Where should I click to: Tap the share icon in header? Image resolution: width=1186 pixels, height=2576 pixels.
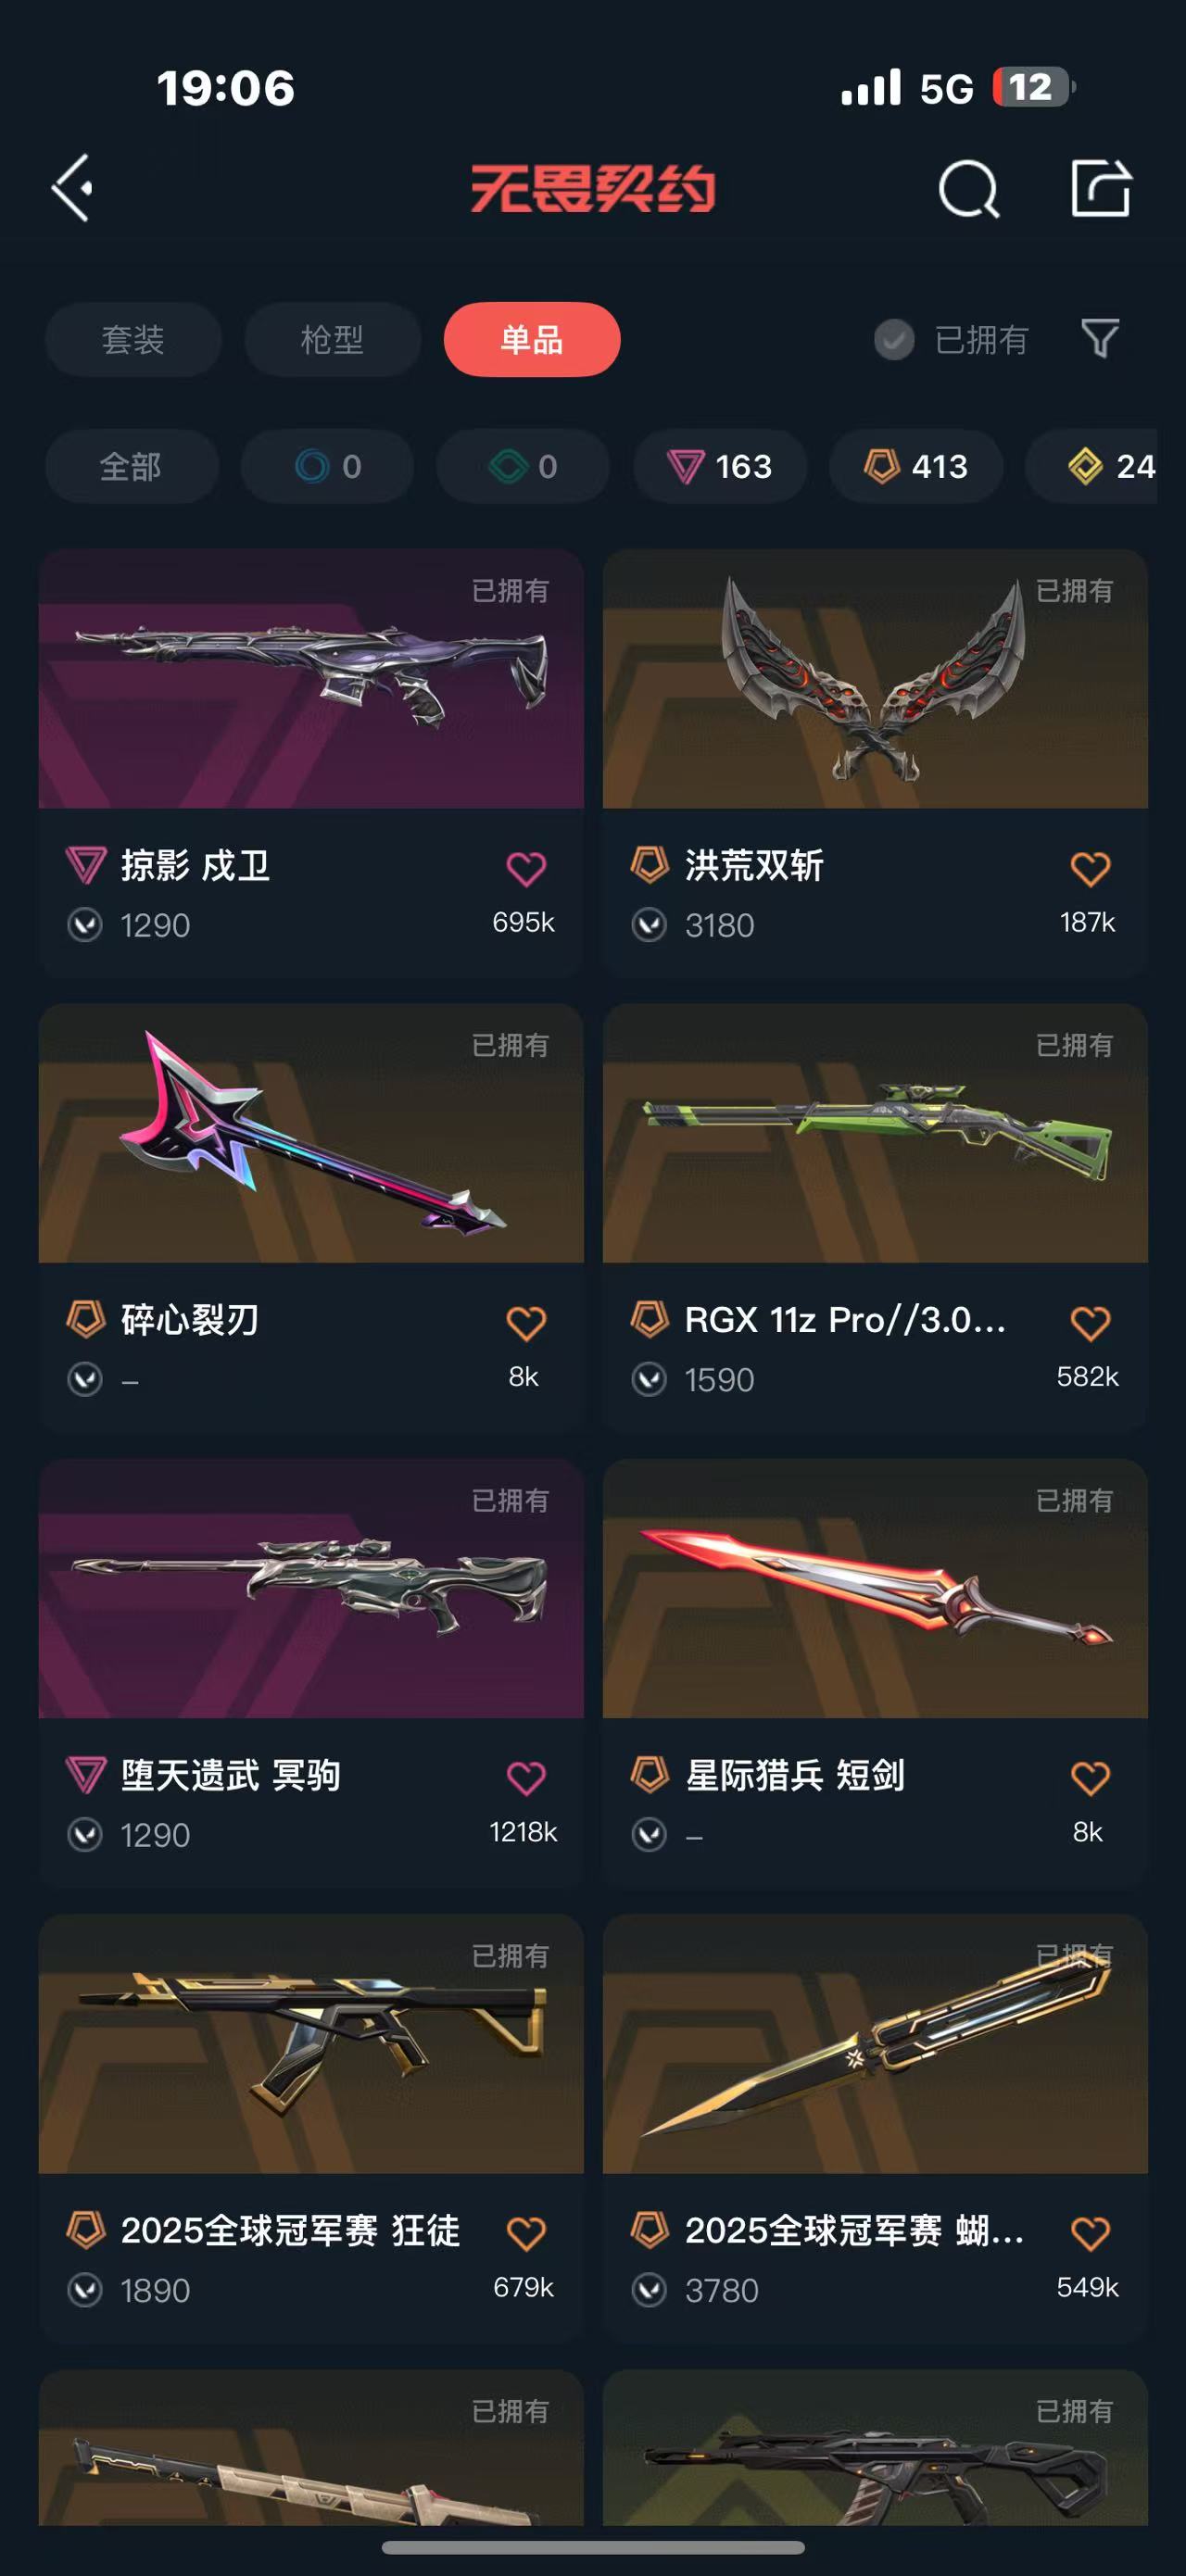point(1100,187)
